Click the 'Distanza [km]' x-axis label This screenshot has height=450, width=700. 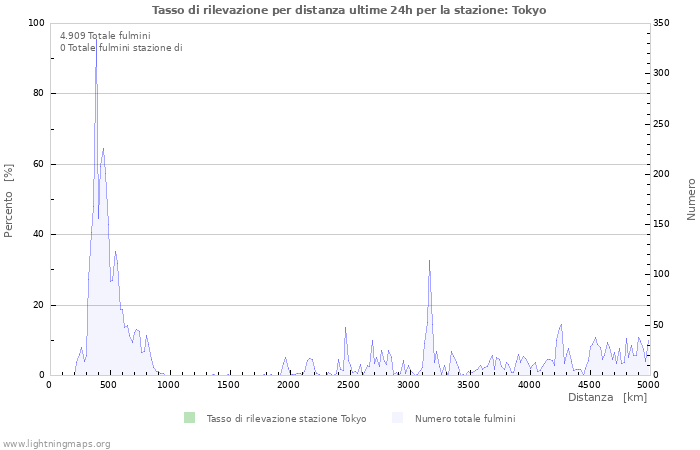pyautogui.click(x=607, y=397)
